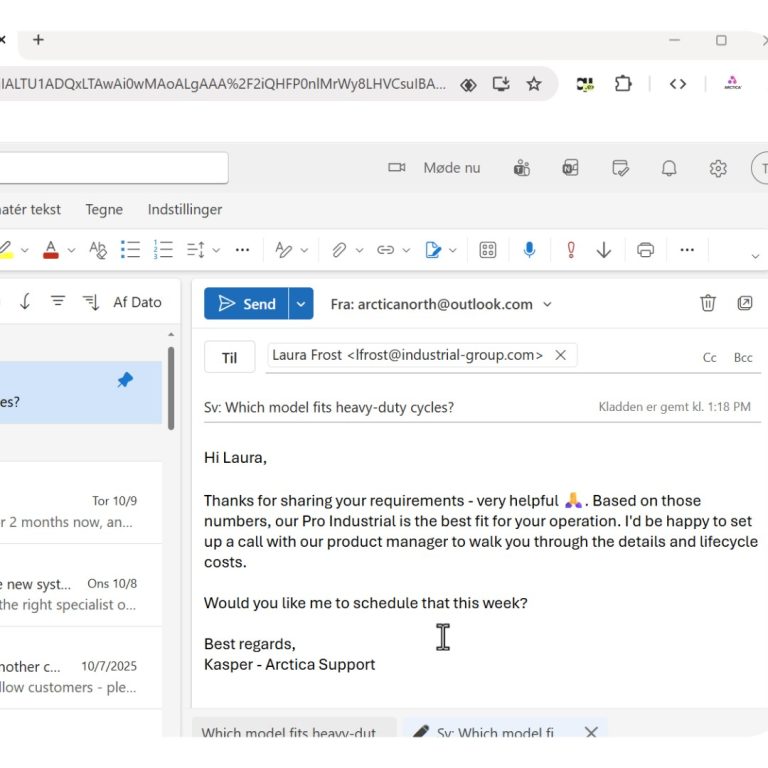Click the Send button
This screenshot has width=768, height=768.
tap(247, 304)
